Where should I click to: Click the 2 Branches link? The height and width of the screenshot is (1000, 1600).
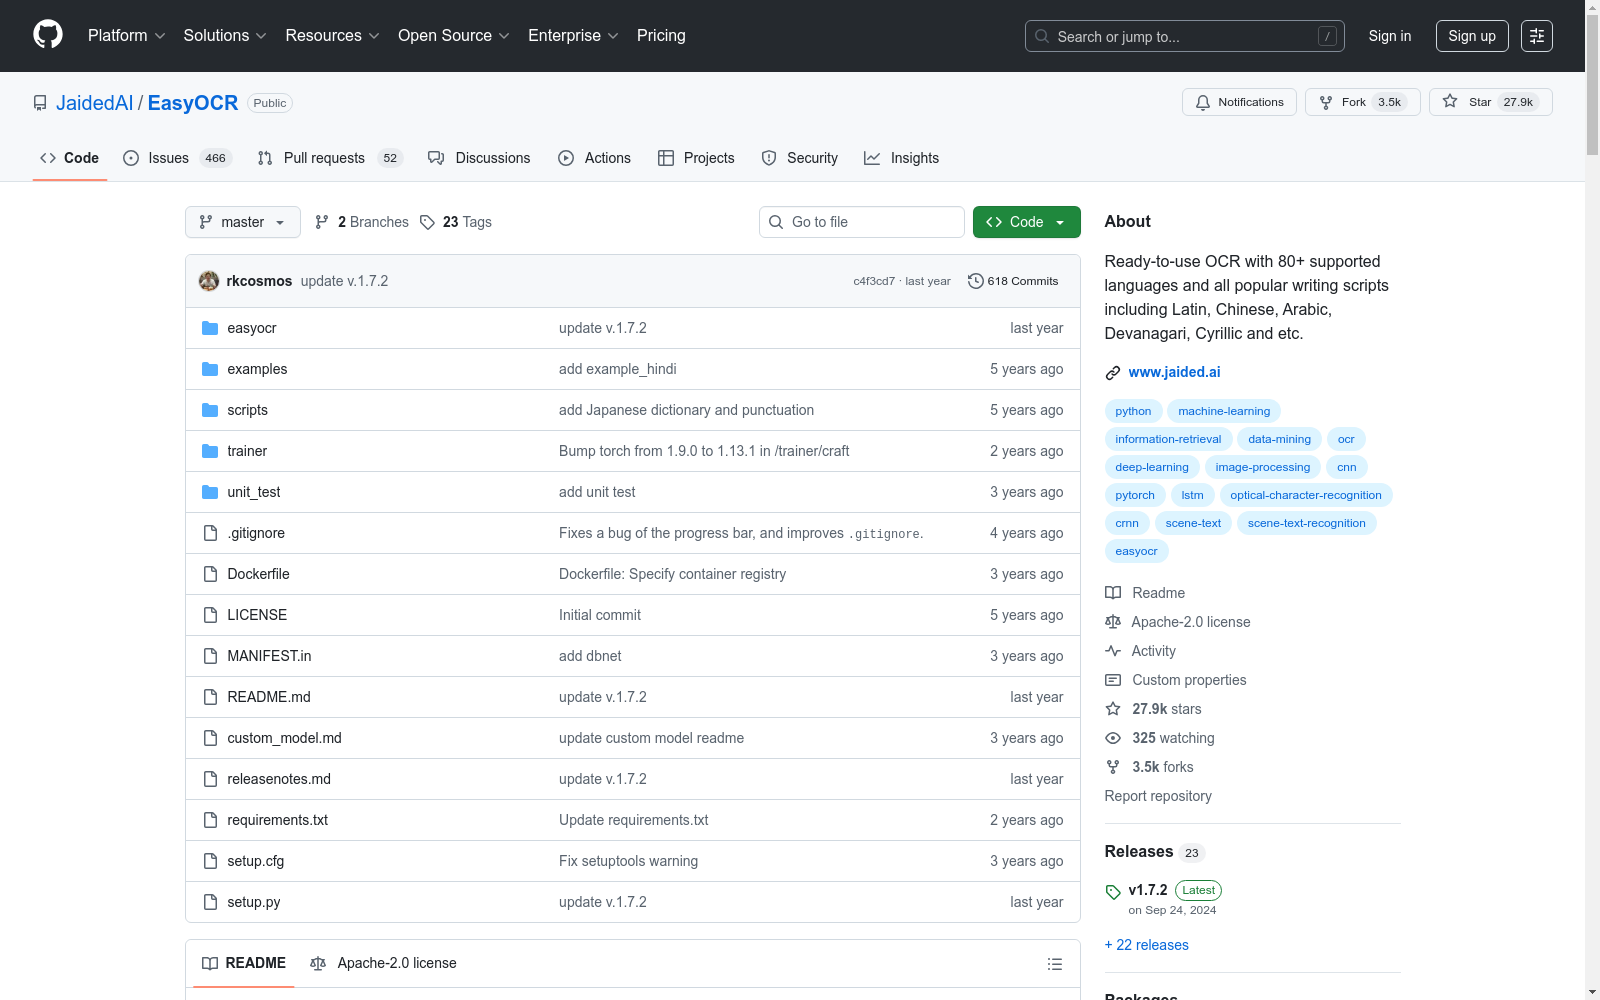tap(362, 222)
